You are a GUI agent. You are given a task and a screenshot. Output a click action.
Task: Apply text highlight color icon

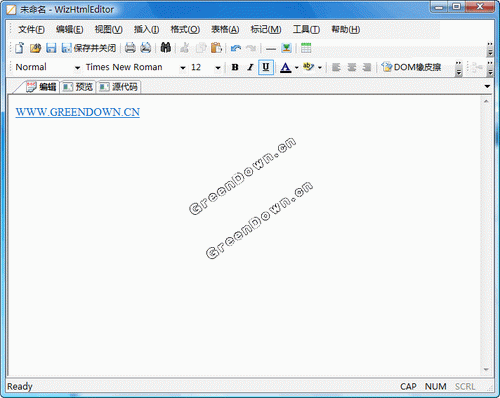308,67
